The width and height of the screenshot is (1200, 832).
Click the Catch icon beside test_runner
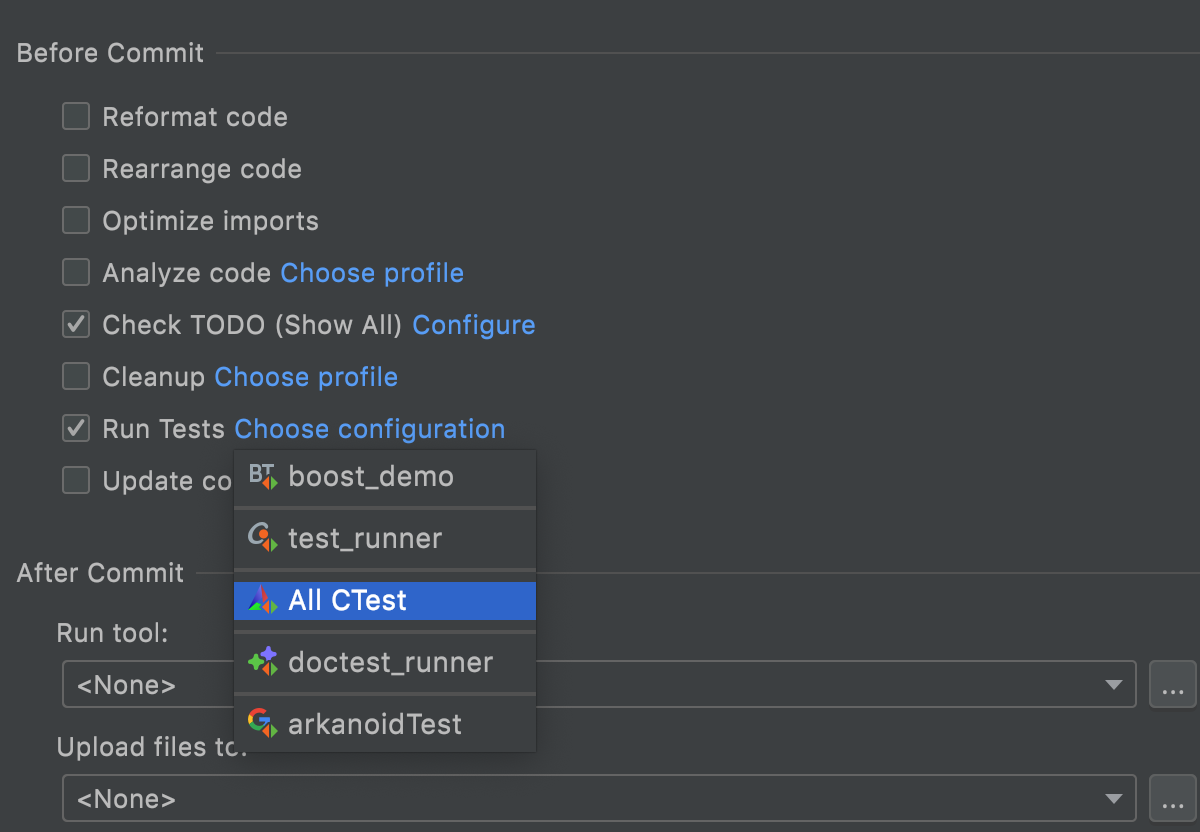point(262,539)
